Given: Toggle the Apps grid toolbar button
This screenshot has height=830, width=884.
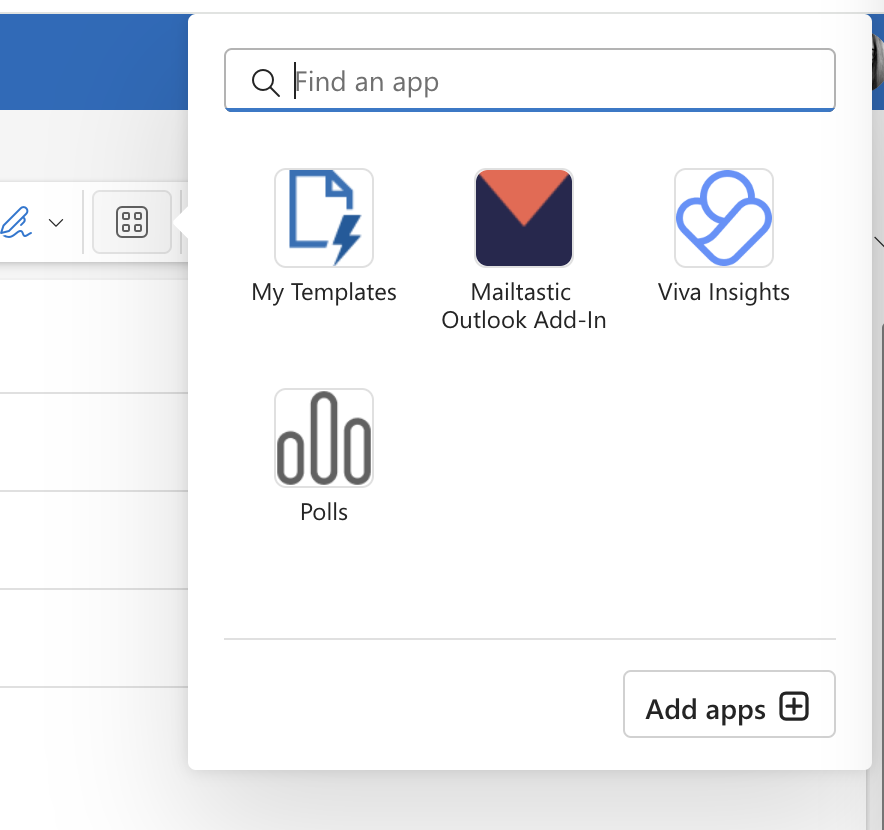Looking at the screenshot, I should coord(132,222).
